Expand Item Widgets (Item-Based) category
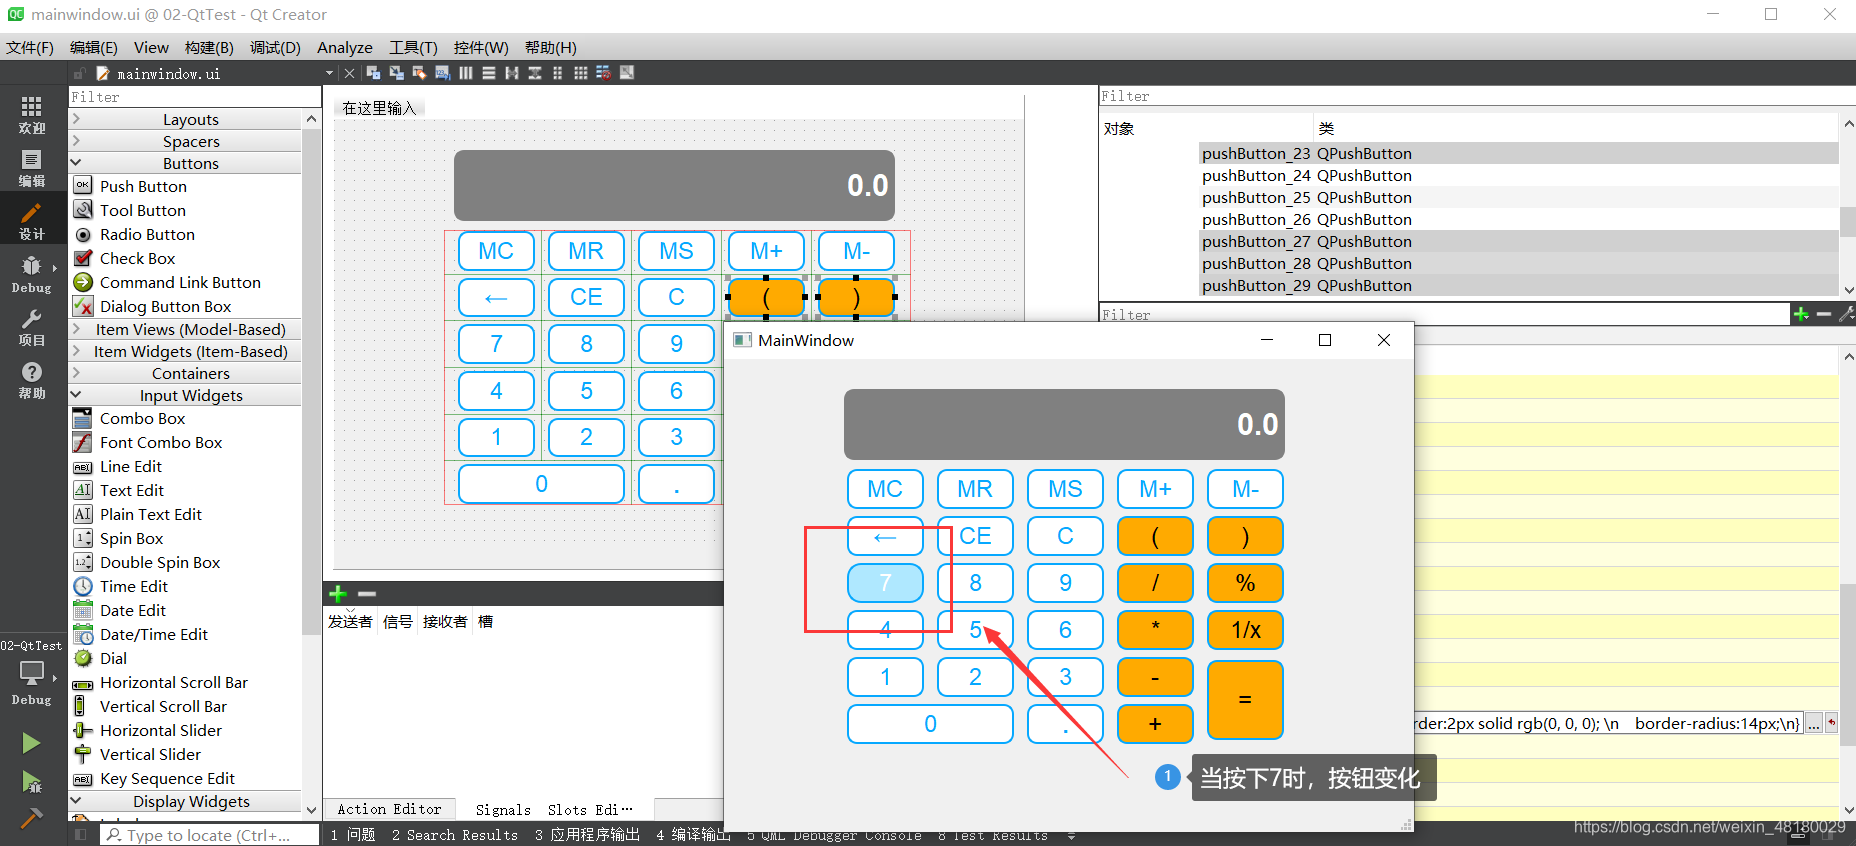 point(185,351)
